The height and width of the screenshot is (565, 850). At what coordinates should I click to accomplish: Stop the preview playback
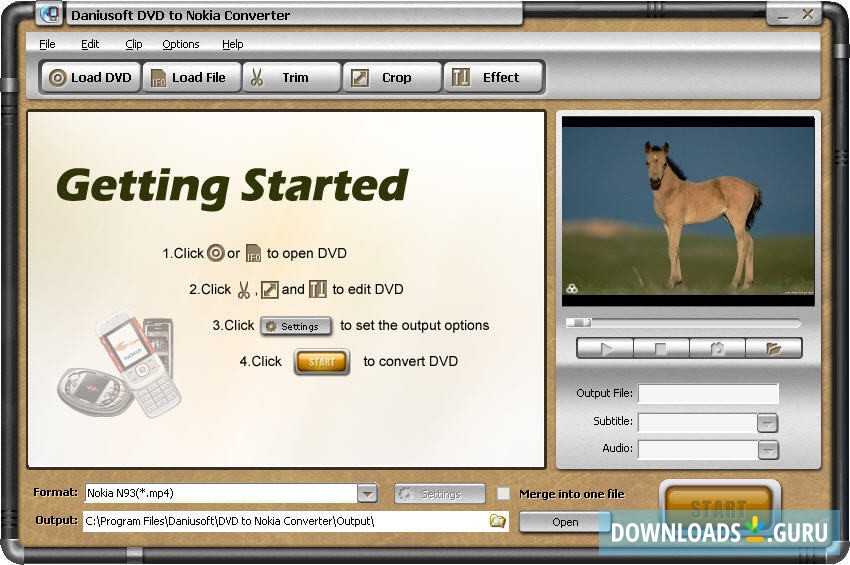click(x=661, y=348)
